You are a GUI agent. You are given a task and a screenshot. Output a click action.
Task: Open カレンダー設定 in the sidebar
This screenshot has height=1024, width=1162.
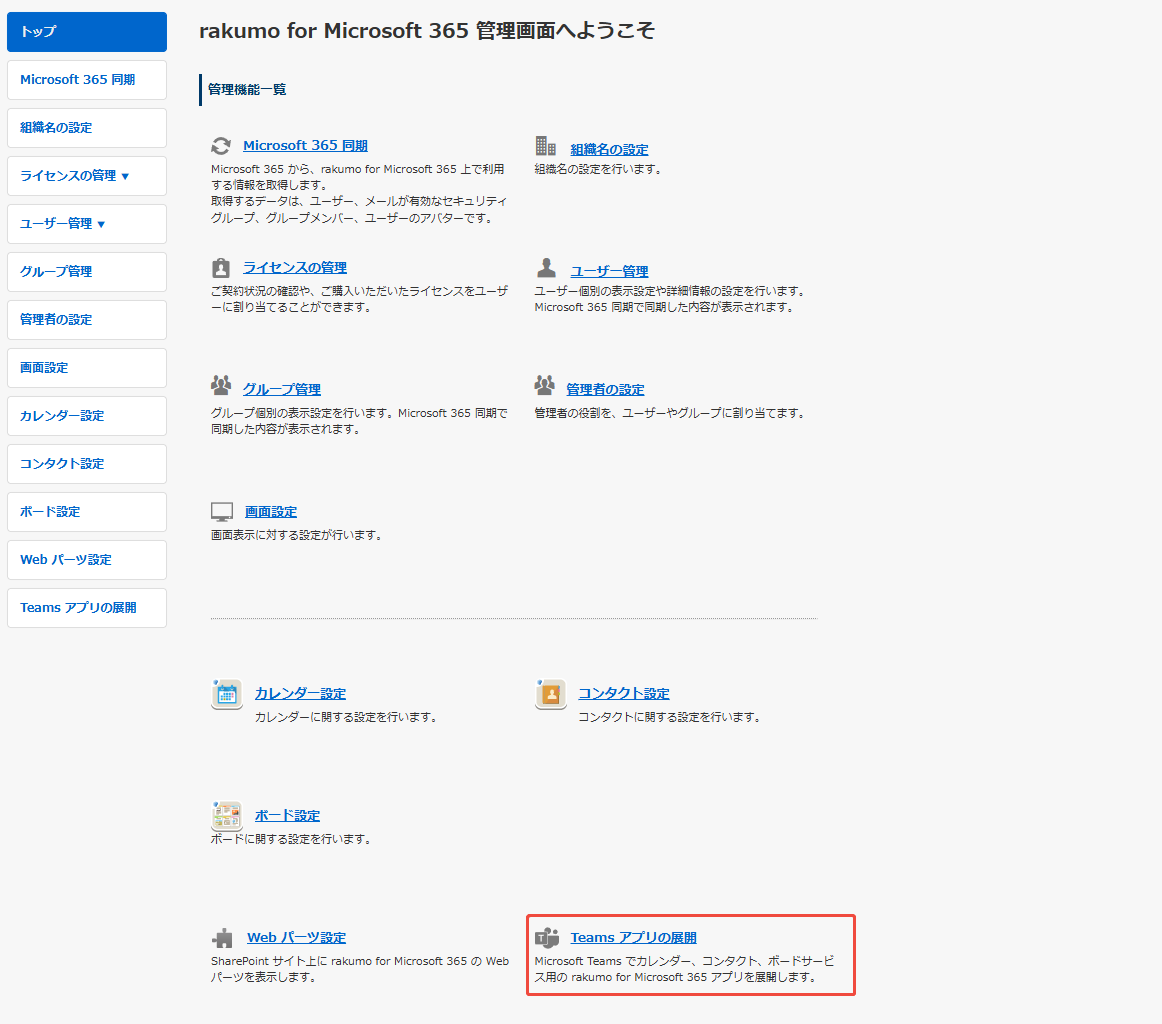[87, 416]
